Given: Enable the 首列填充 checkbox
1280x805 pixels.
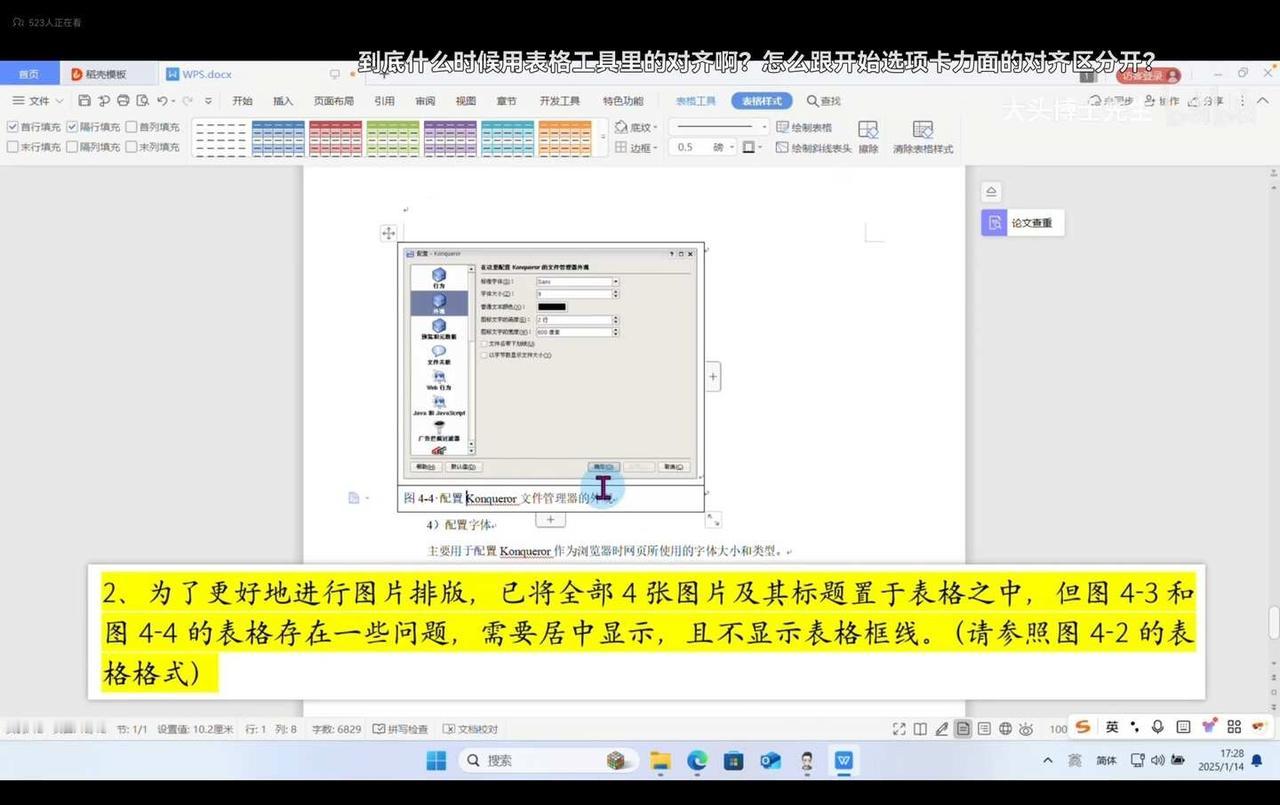Looking at the screenshot, I should coord(131,127).
